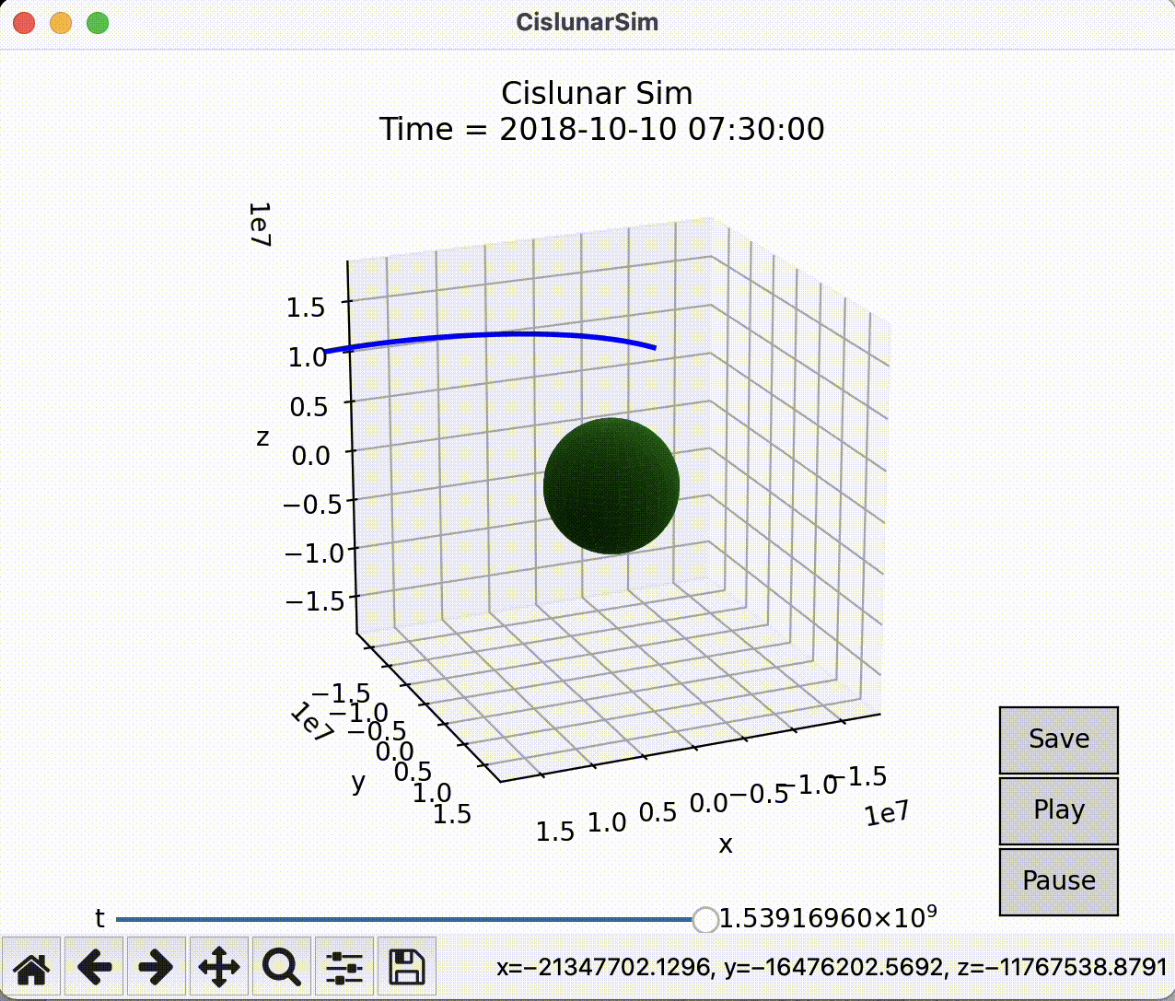
Task: Click the yellow minimize window button
Action: click(61, 23)
